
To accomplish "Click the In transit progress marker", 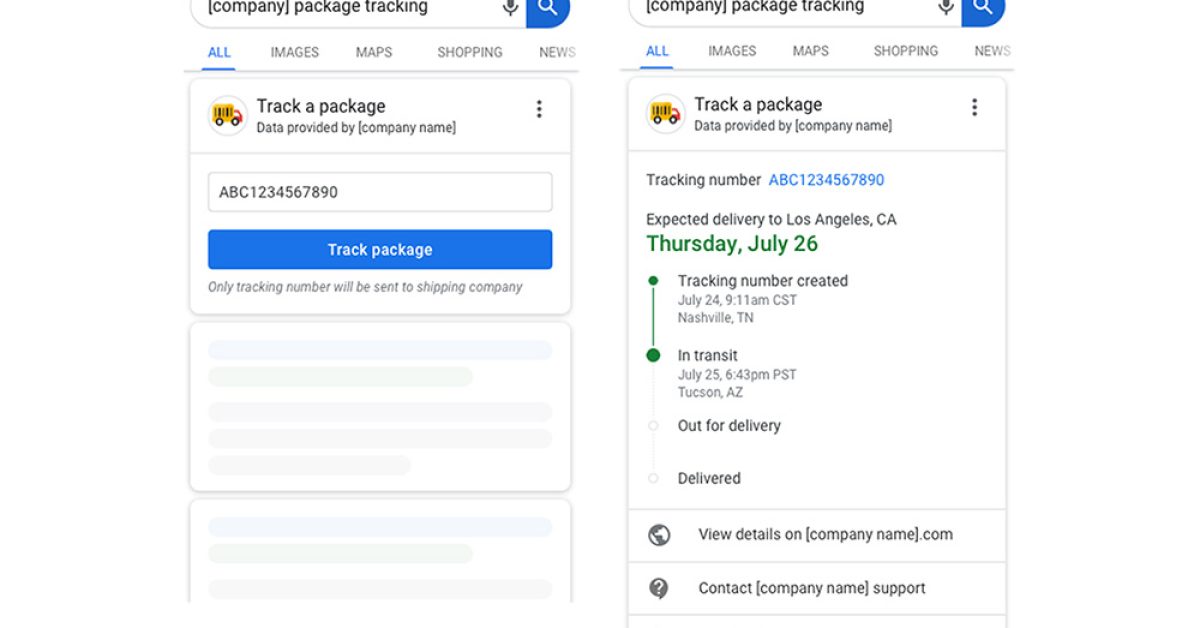I will click(653, 355).
